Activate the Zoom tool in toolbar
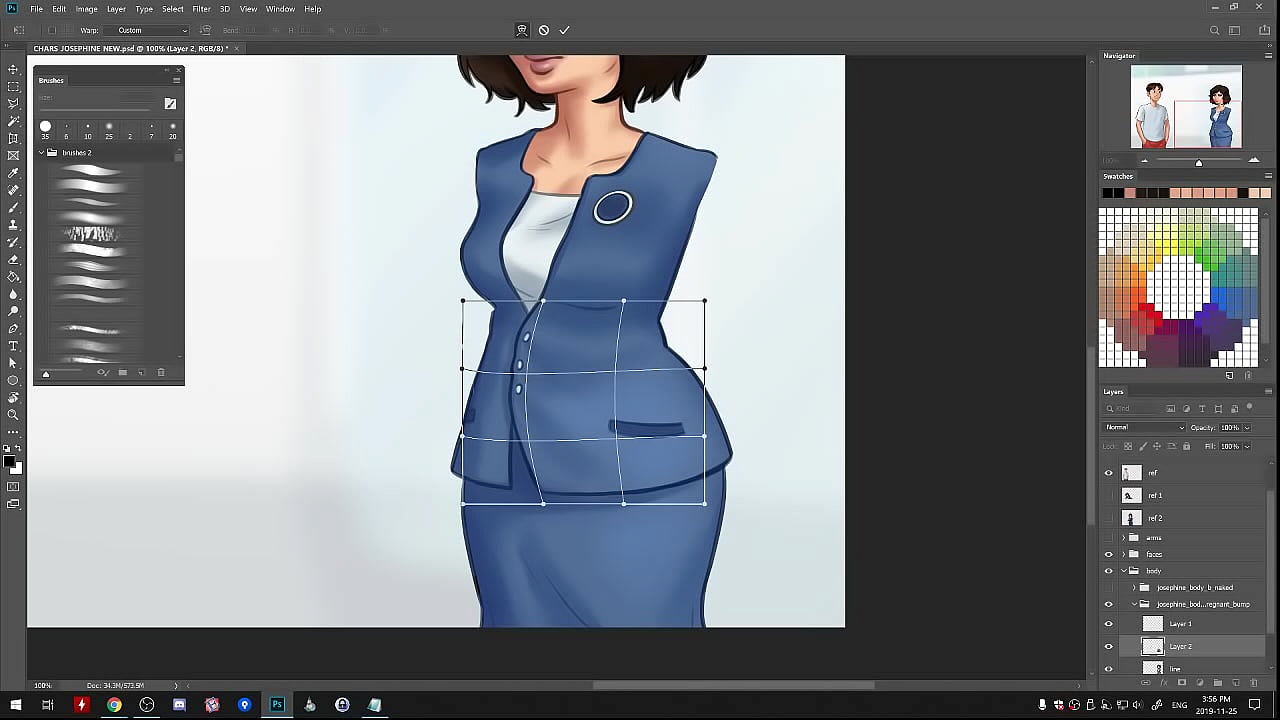This screenshot has height=720, width=1280. point(13,415)
